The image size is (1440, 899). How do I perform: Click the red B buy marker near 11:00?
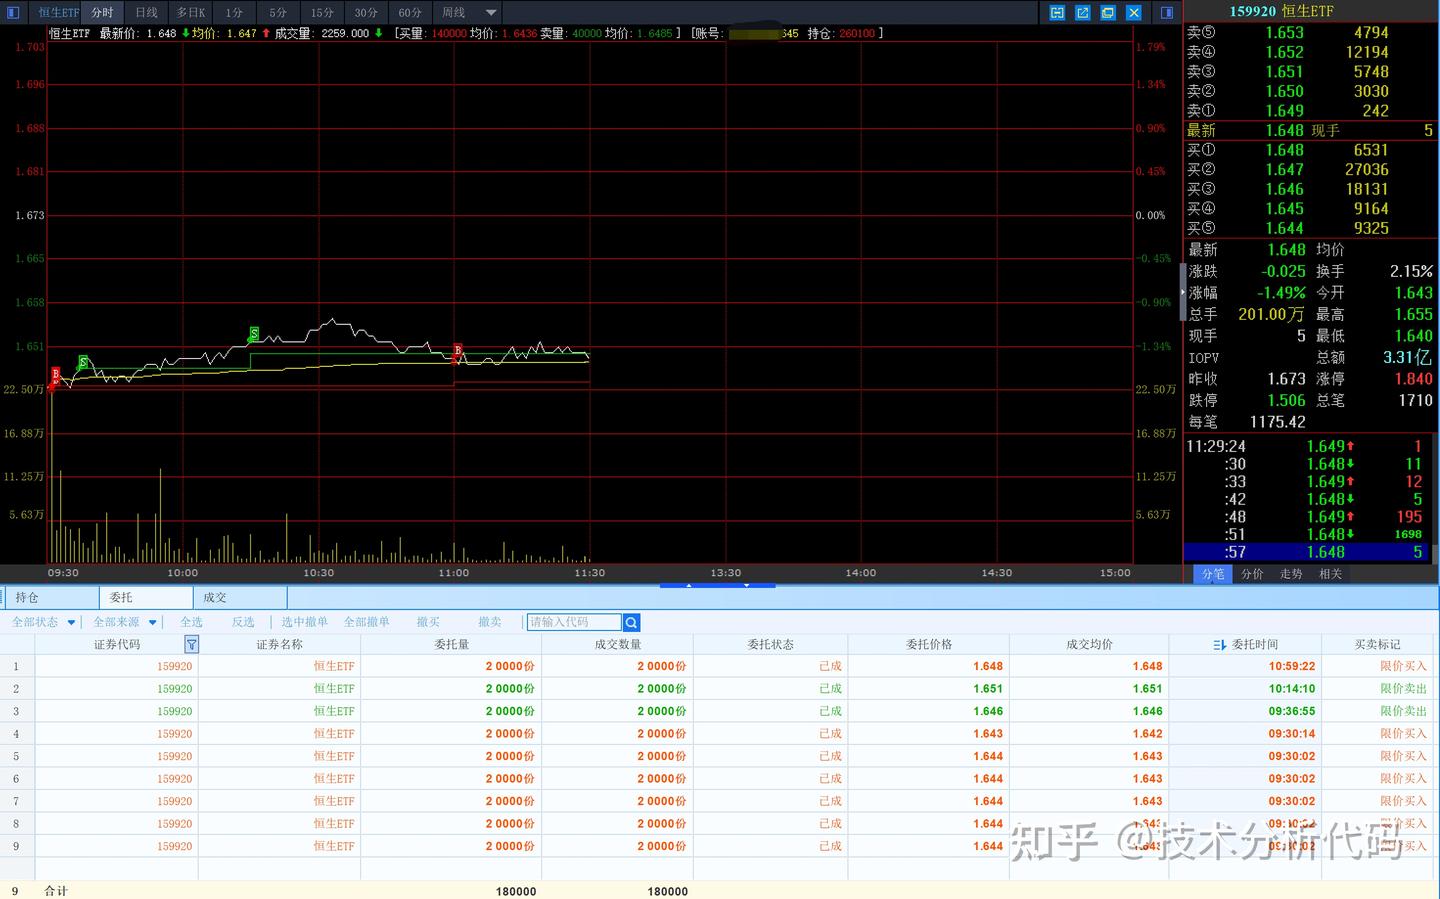pos(458,351)
